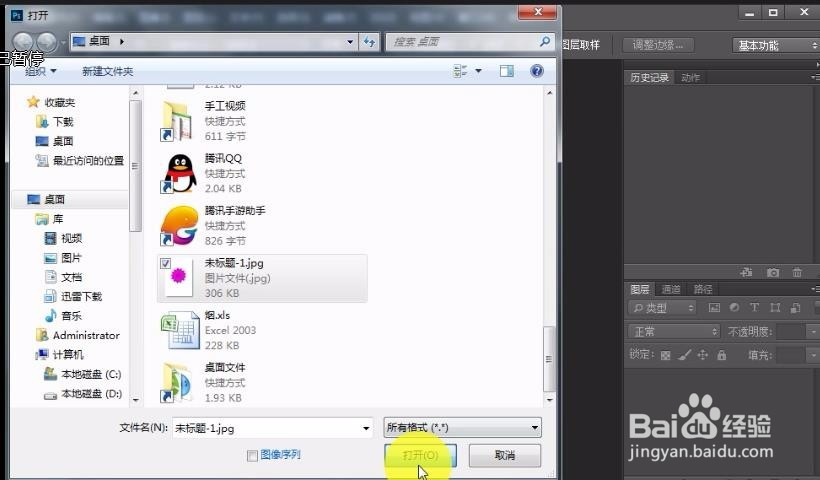Change the file view mode icon
The height and width of the screenshot is (480, 820).
coord(460,71)
